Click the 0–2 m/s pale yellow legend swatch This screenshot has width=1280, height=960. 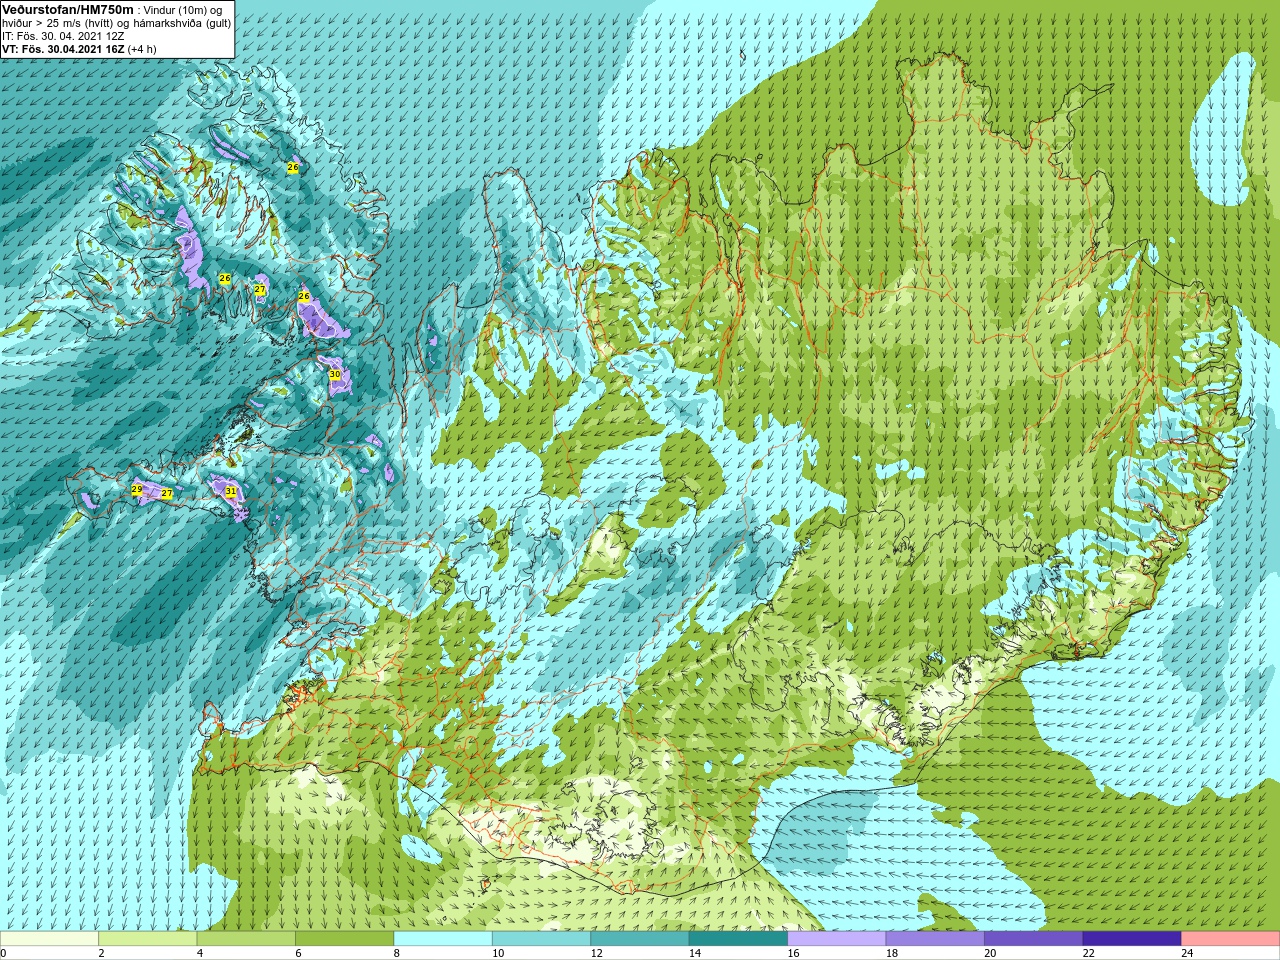click(x=49, y=939)
